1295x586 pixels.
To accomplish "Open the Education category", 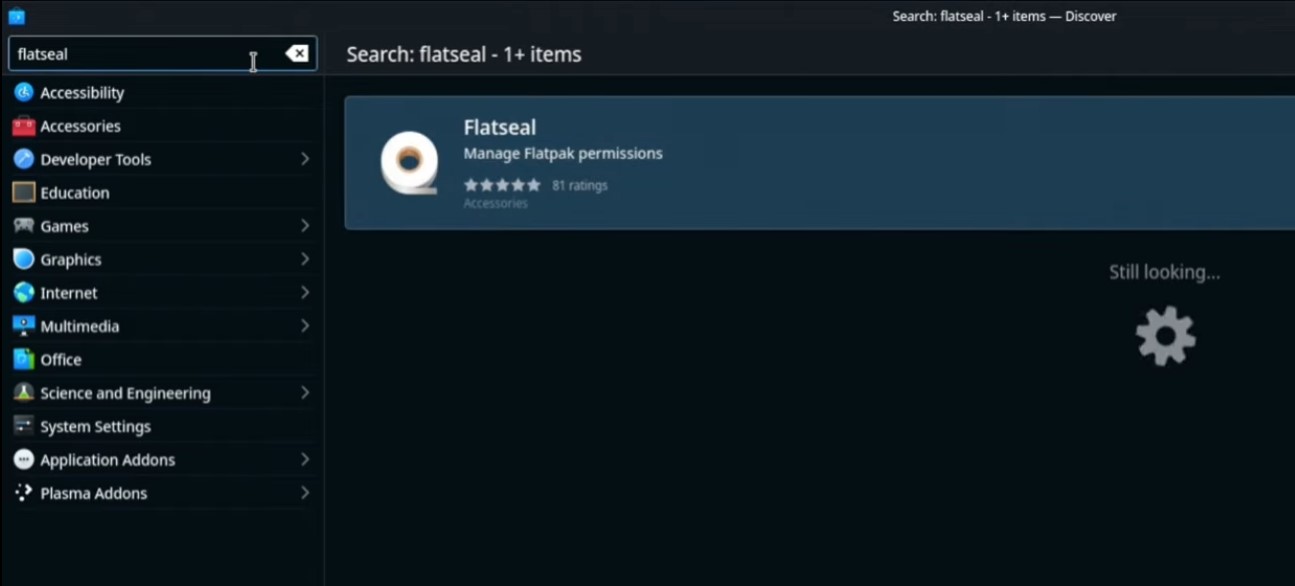I will click(x=74, y=193).
